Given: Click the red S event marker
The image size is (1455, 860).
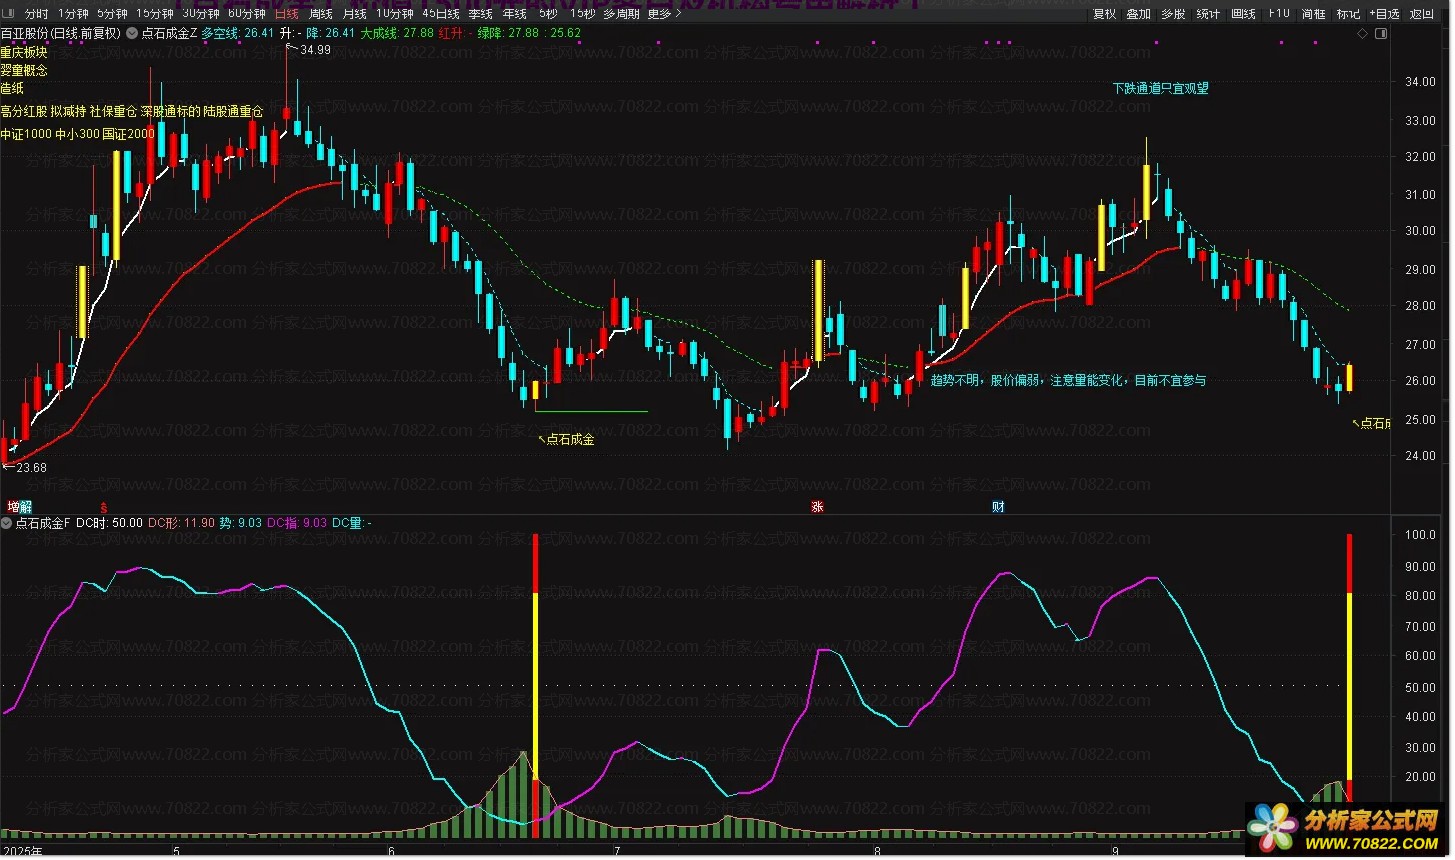Looking at the screenshot, I should coord(103,507).
